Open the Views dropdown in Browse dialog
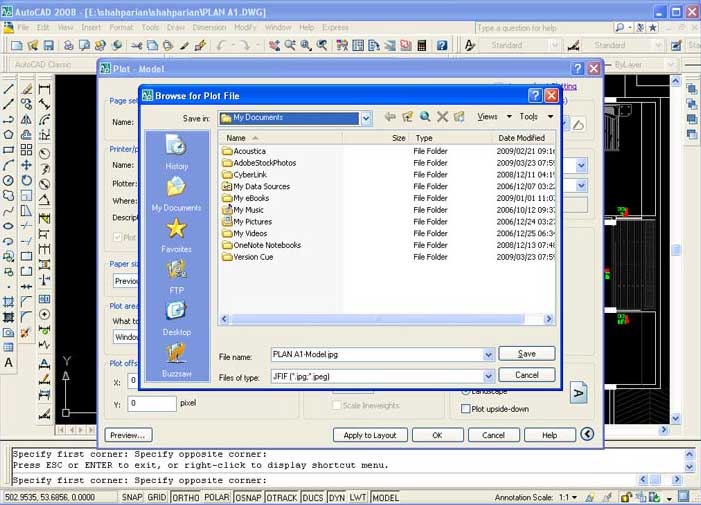The image size is (701, 505). click(494, 117)
